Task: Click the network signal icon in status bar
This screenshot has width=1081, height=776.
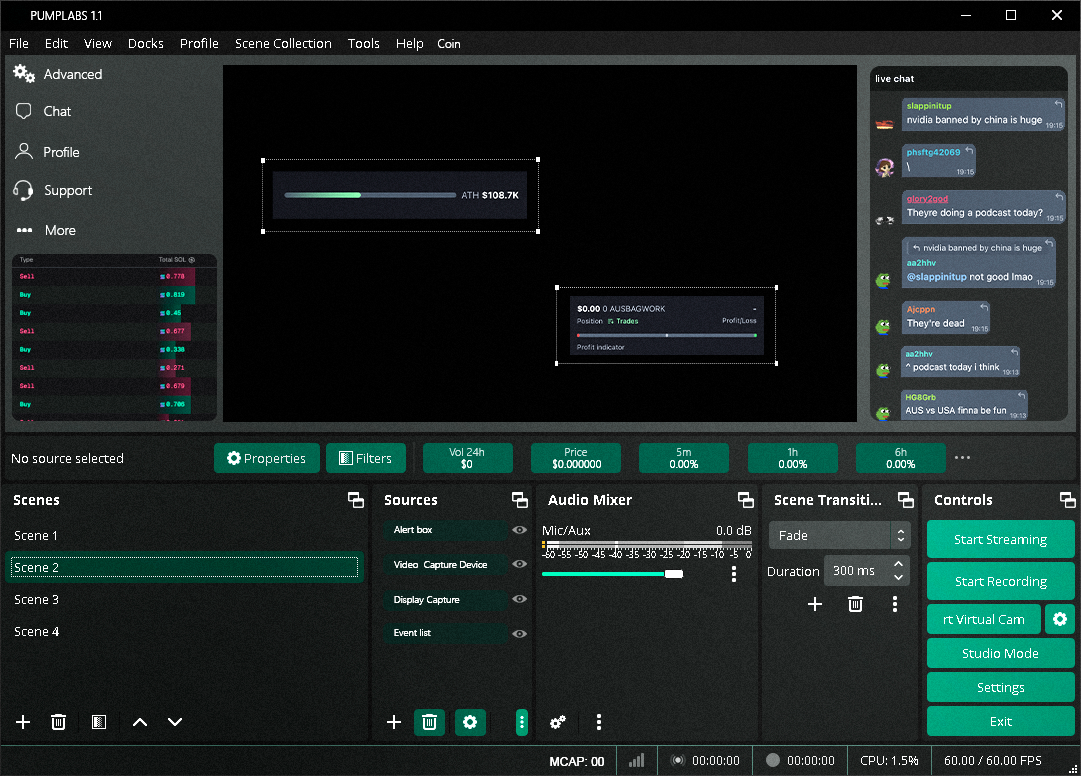Action: (x=636, y=760)
